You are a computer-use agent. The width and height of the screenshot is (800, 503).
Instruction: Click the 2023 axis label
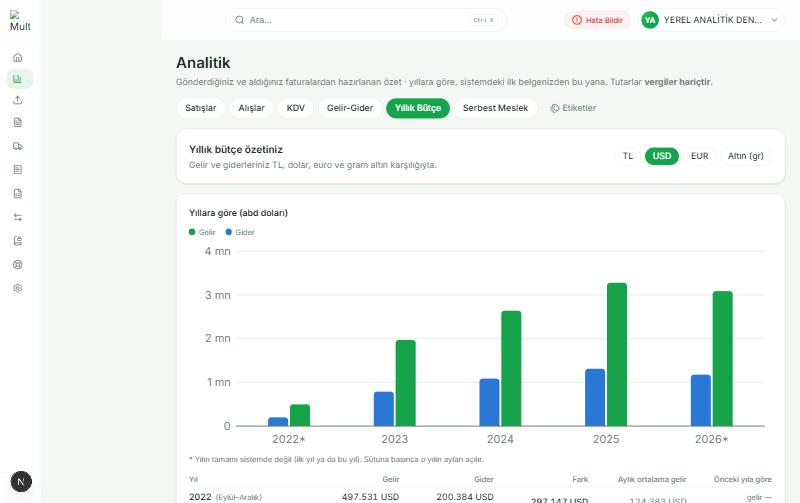pos(395,439)
